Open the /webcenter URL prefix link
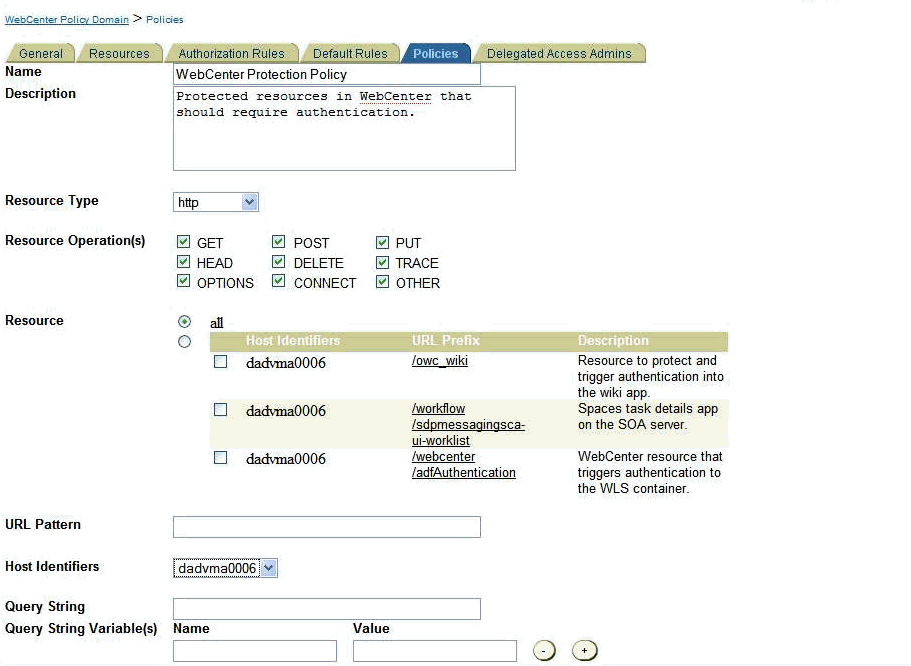 tap(443, 457)
